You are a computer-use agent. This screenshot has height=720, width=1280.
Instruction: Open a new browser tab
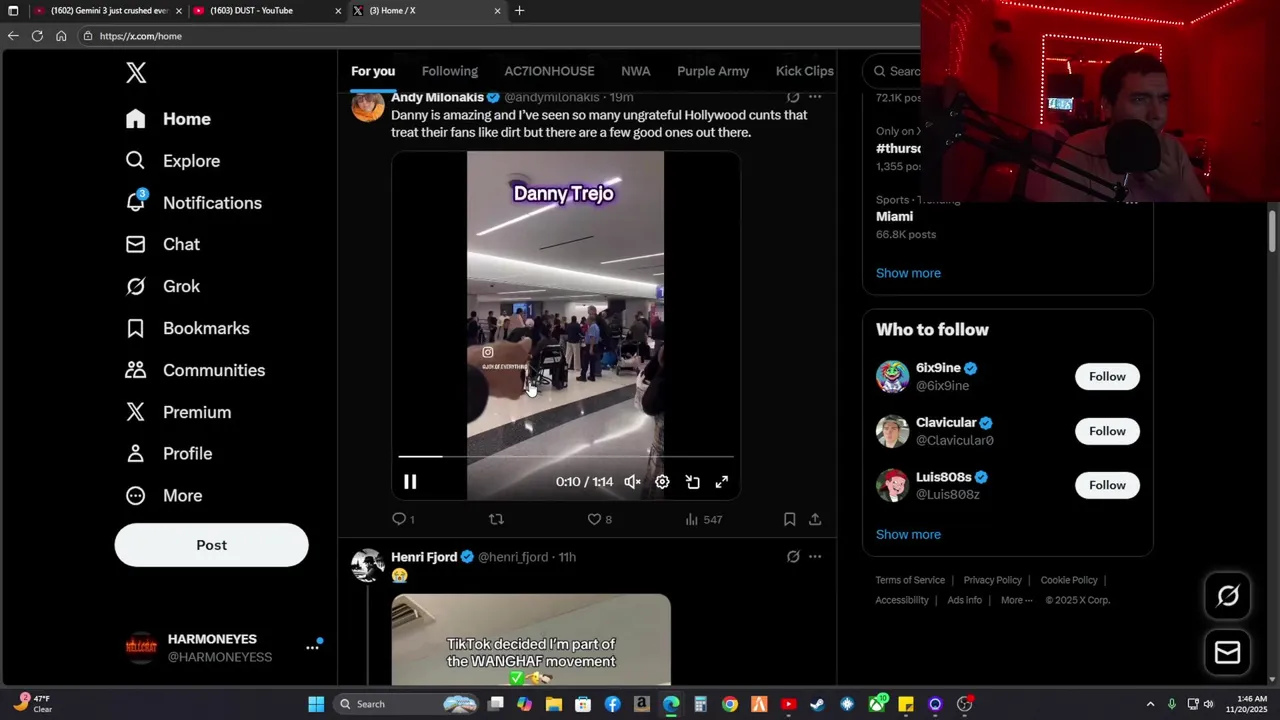[519, 11]
